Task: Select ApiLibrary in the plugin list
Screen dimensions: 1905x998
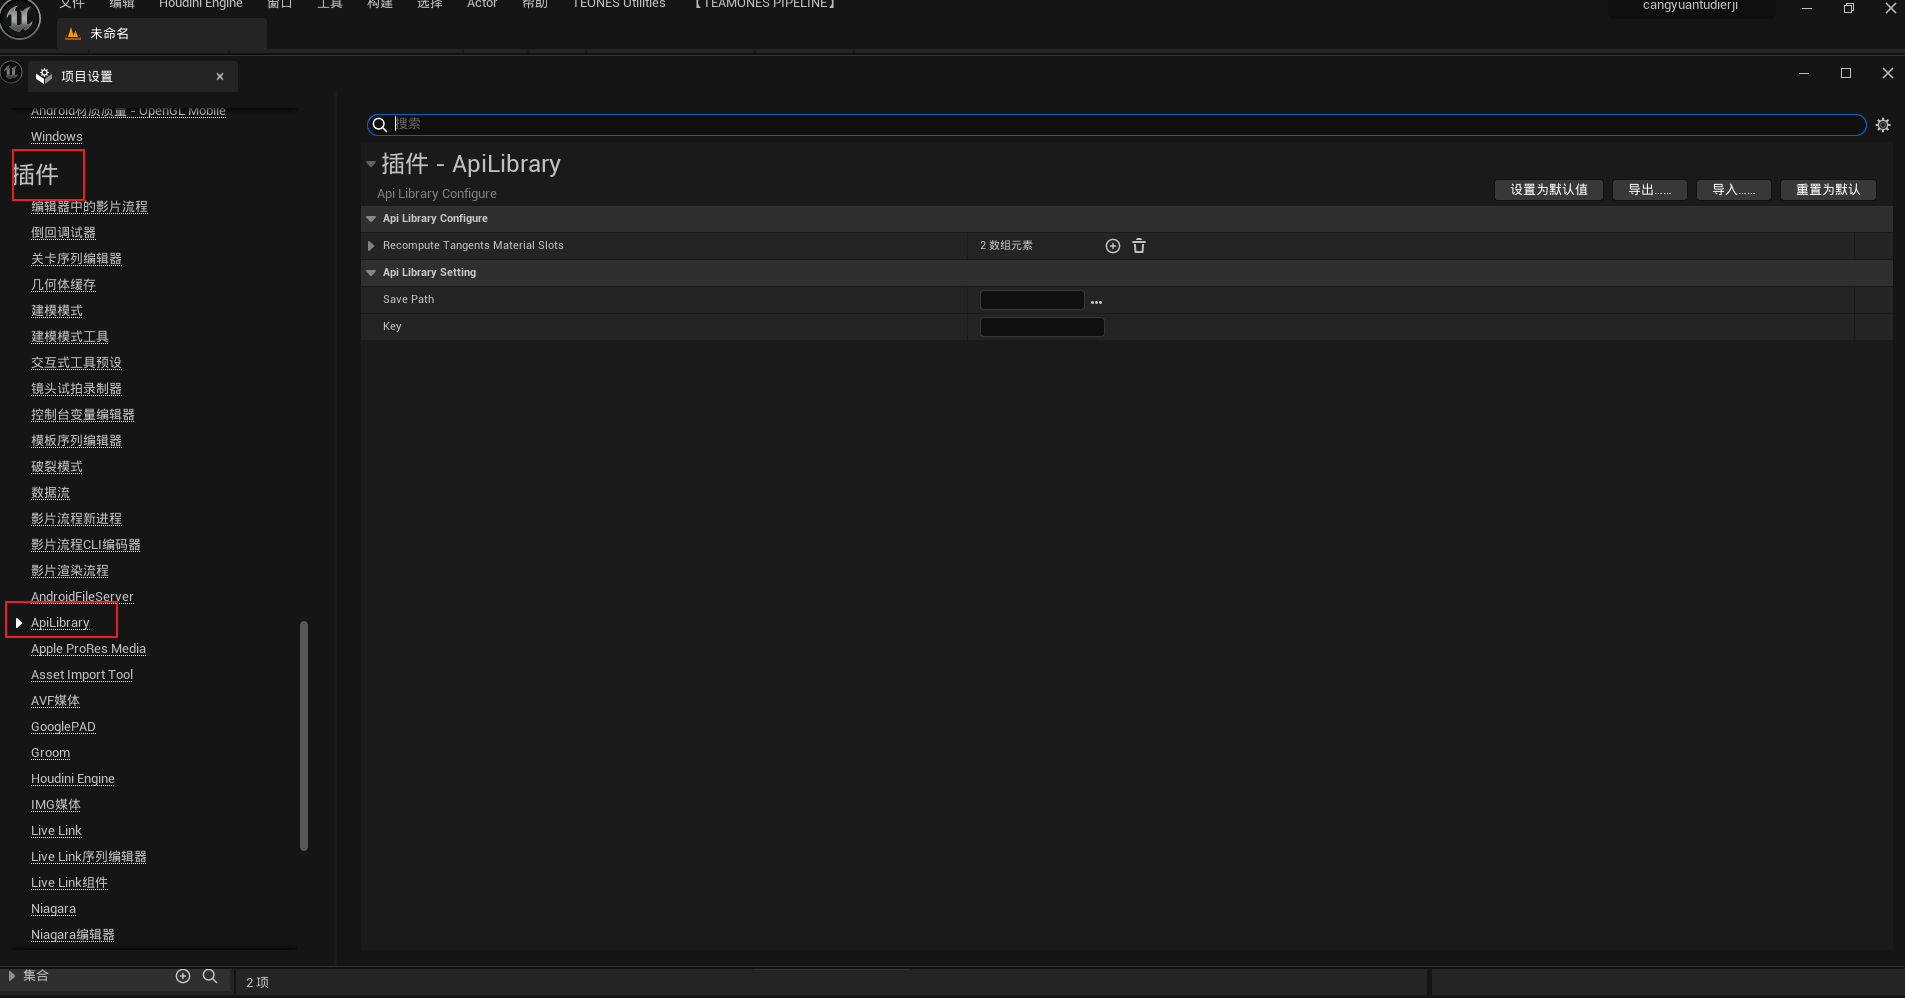Action: coord(60,623)
